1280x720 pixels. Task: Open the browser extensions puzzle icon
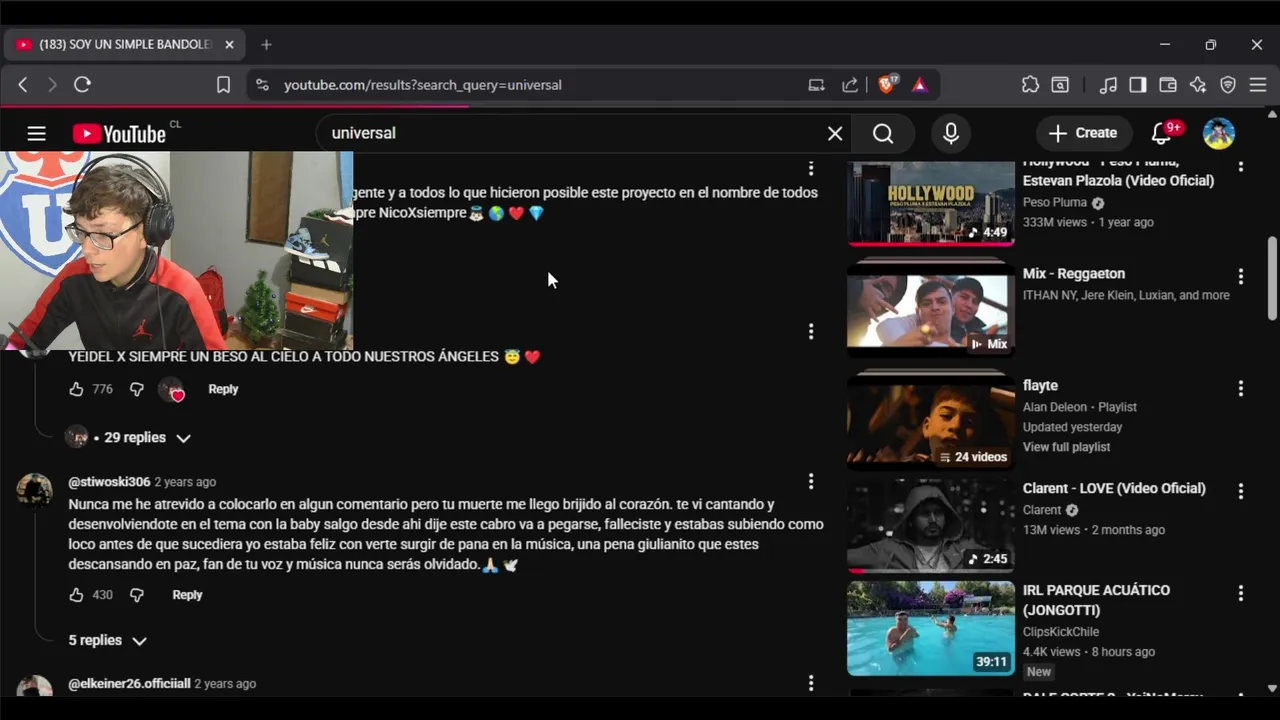click(x=1030, y=85)
